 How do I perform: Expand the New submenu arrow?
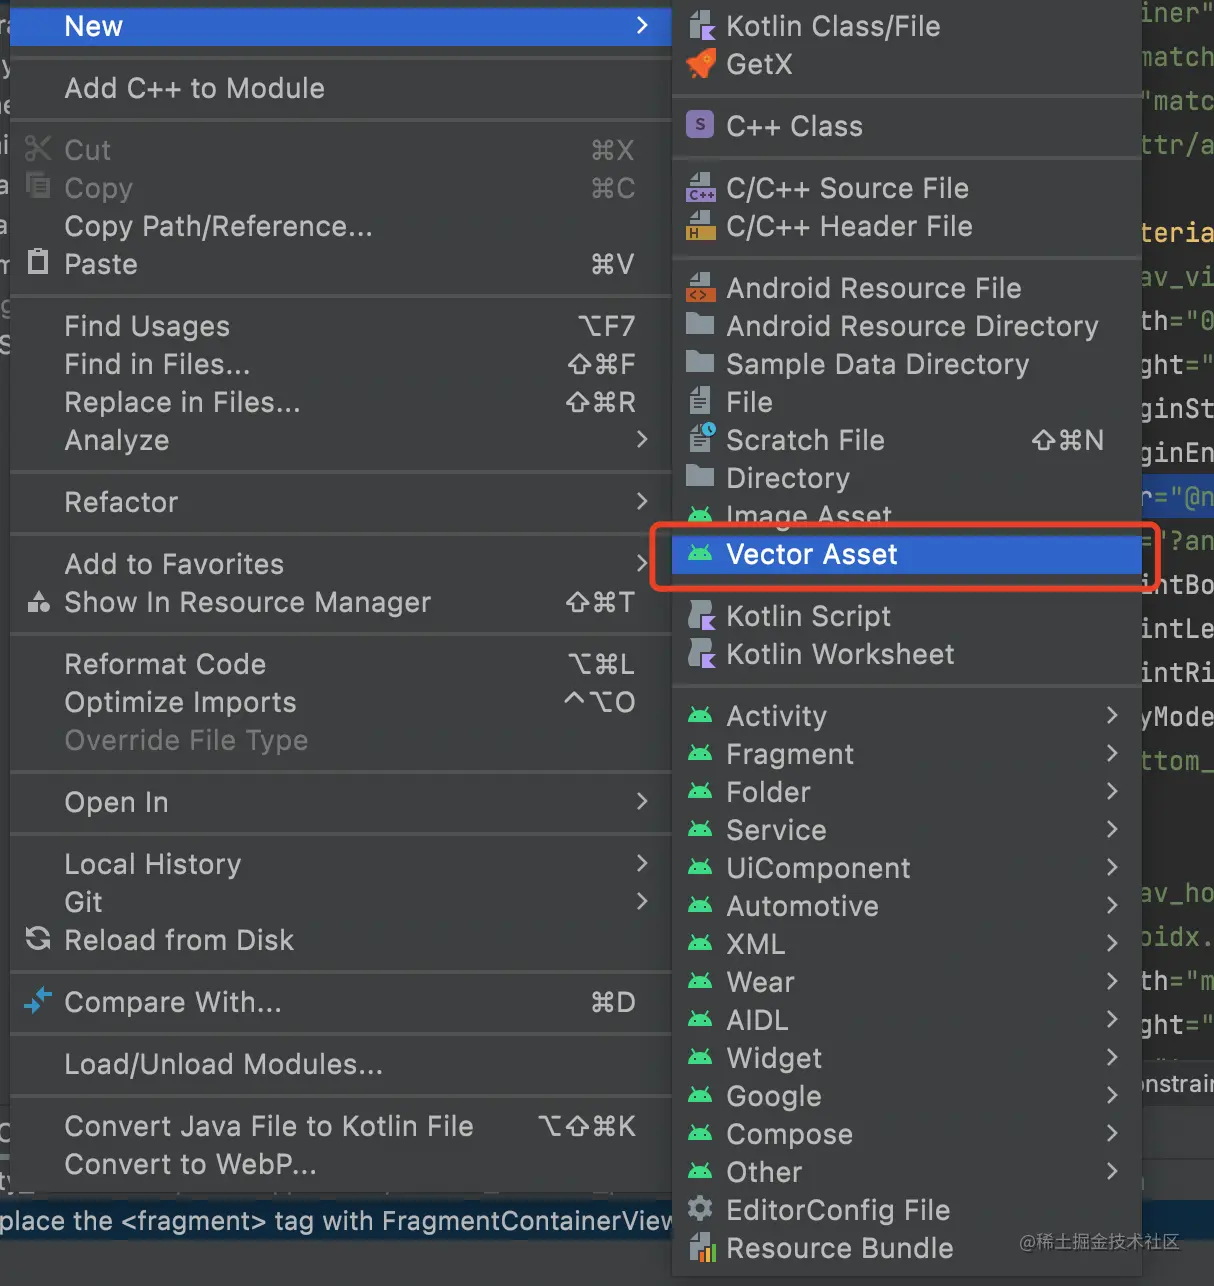coord(642,25)
